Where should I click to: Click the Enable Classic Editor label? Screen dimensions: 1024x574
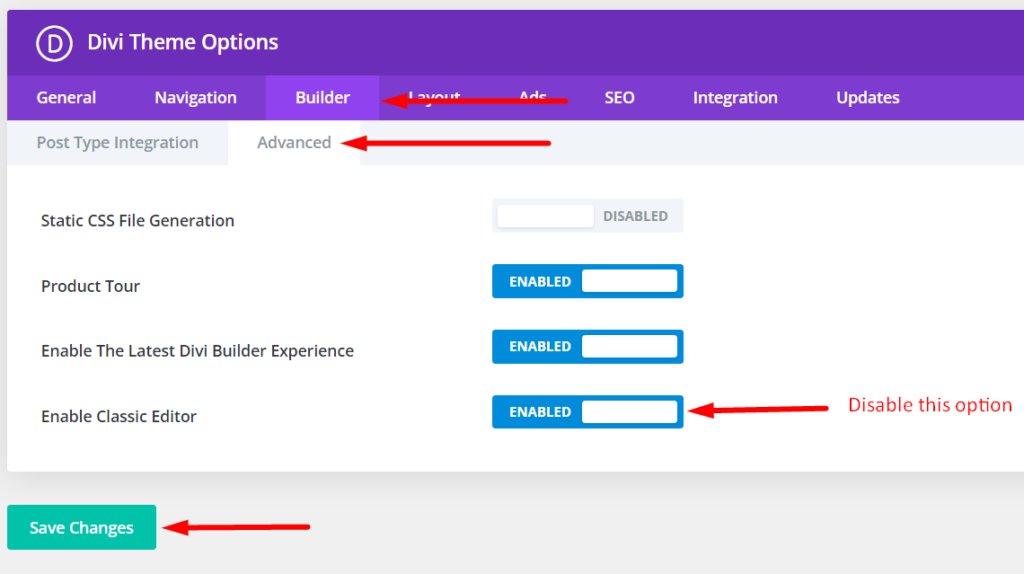pos(119,417)
